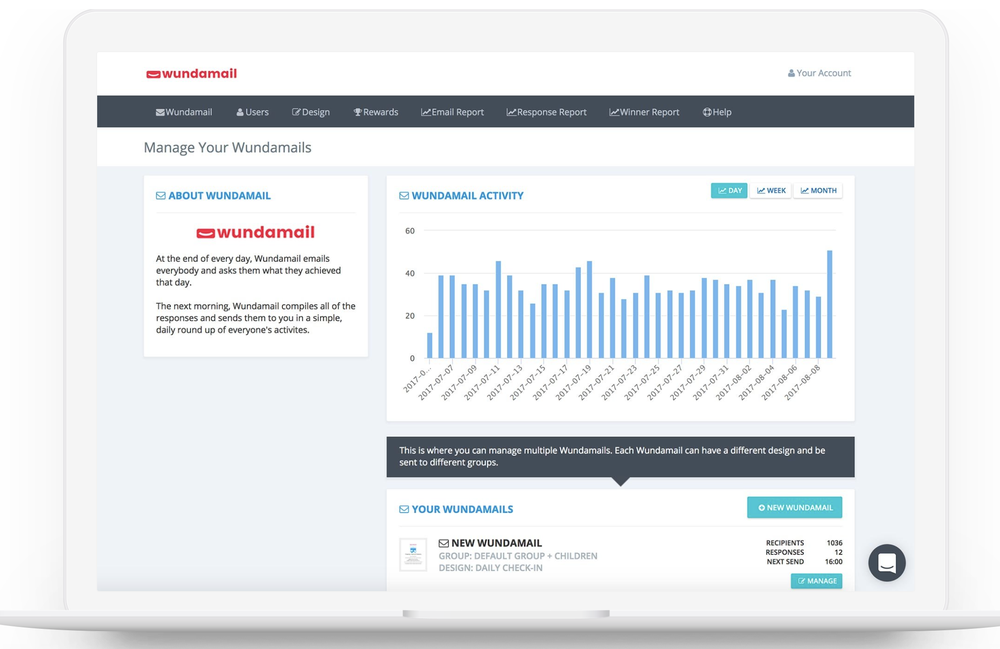Open the Wundamail nav menu item

184,112
